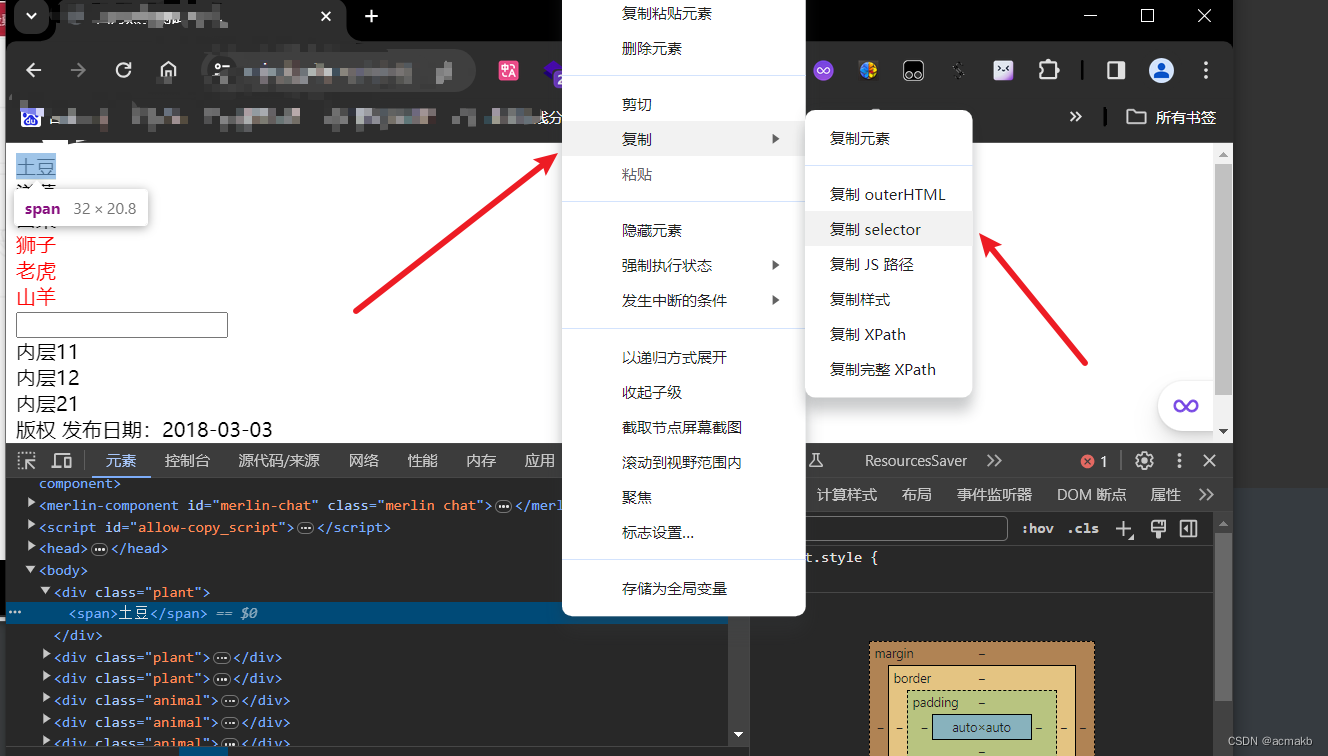Screen dimensions: 1328x756
Task: Click 删除元素 in context menu
Action: point(683,48)
